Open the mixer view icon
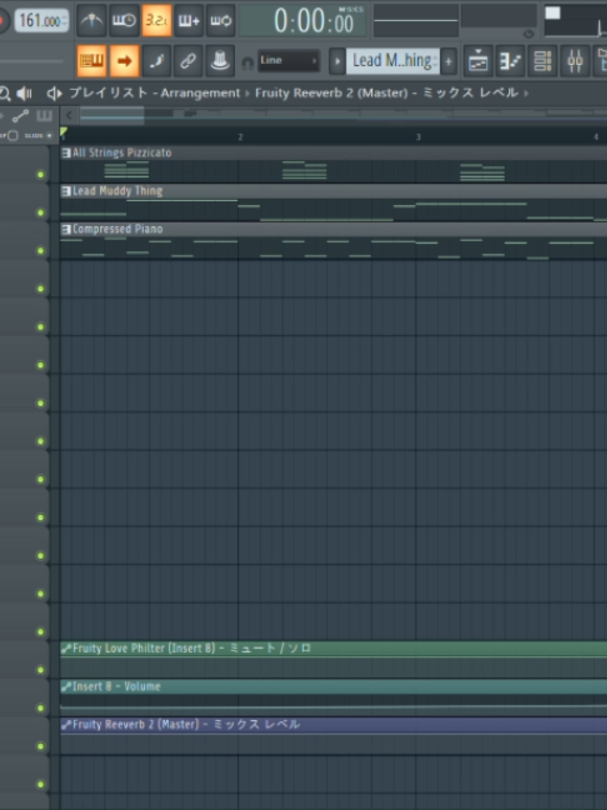Image resolution: width=607 pixels, height=810 pixels. pos(574,61)
